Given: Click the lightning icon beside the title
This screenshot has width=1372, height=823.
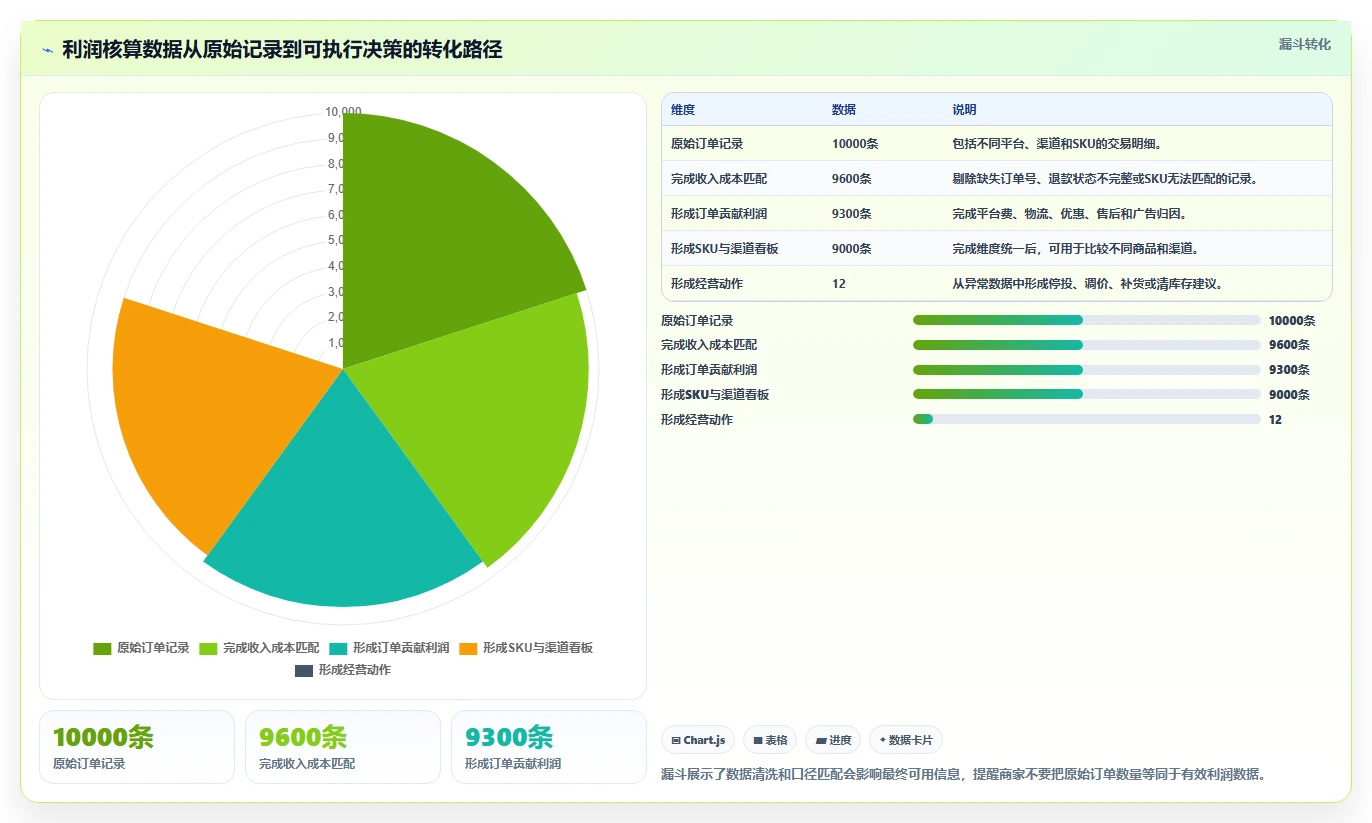Looking at the screenshot, I should point(48,50).
